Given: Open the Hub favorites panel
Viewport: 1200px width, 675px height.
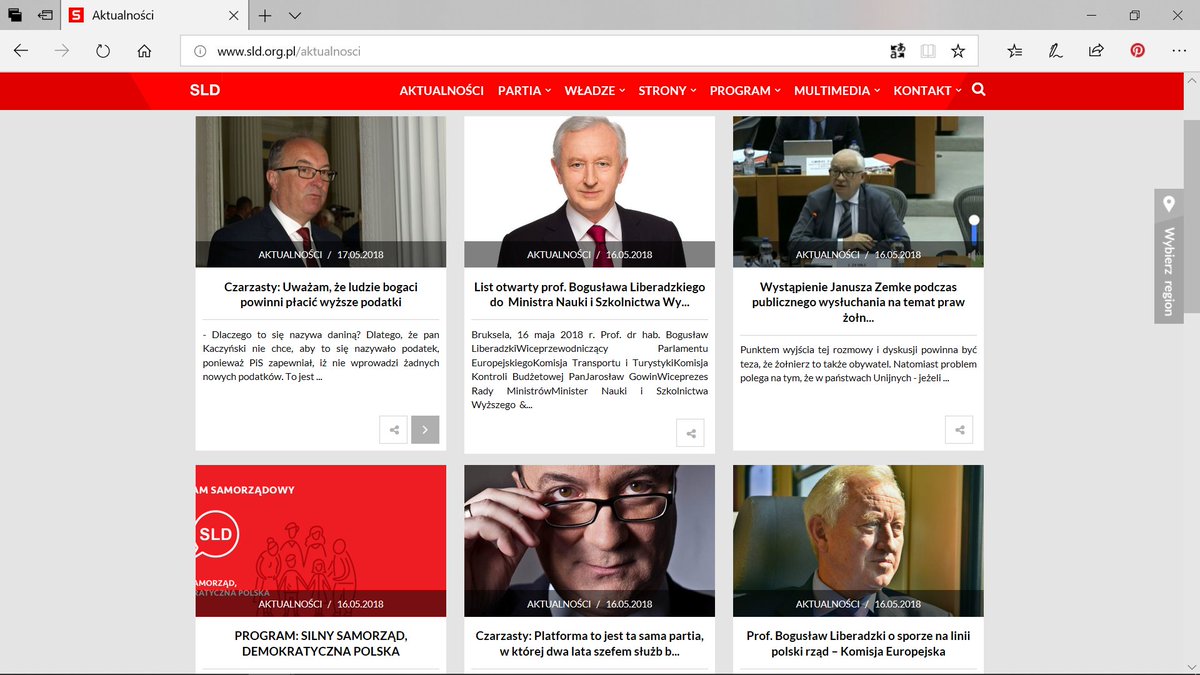Looking at the screenshot, I should click(x=1013, y=49).
